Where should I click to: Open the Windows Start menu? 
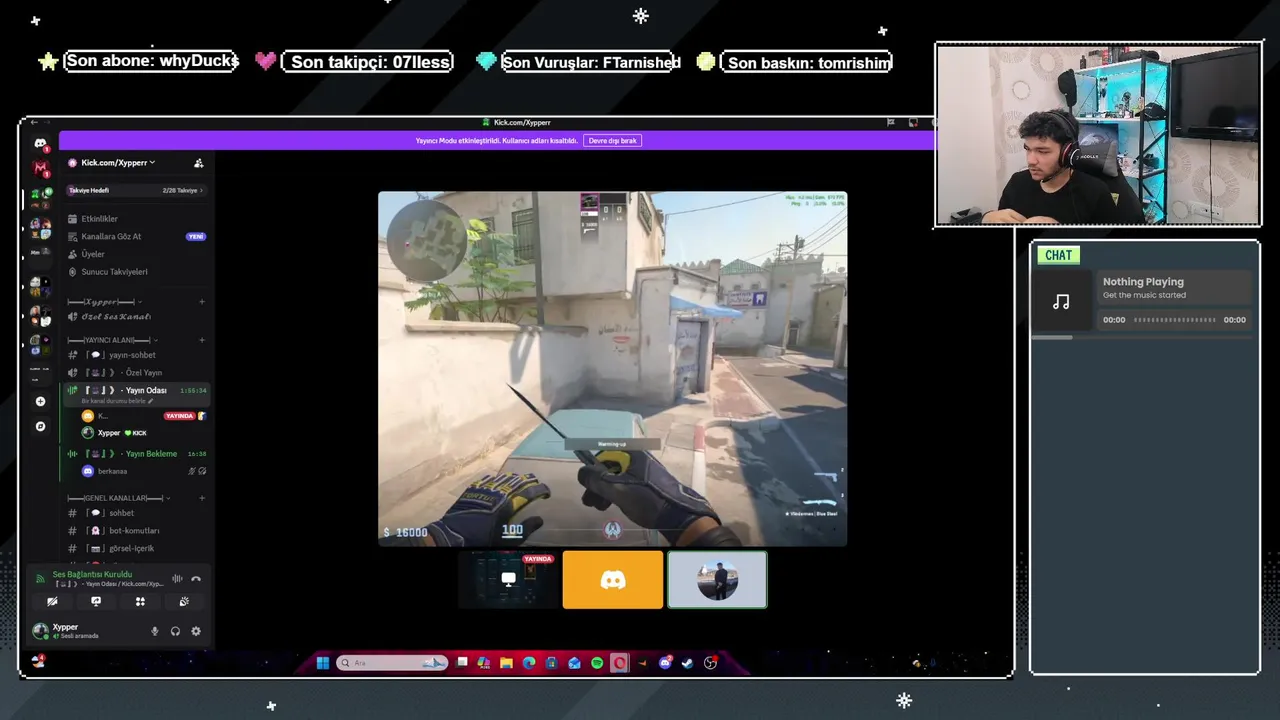pyautogui.click(x=323, y=663)
